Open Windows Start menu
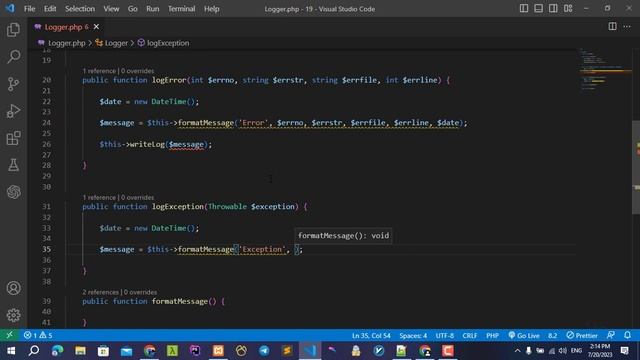 11,351
